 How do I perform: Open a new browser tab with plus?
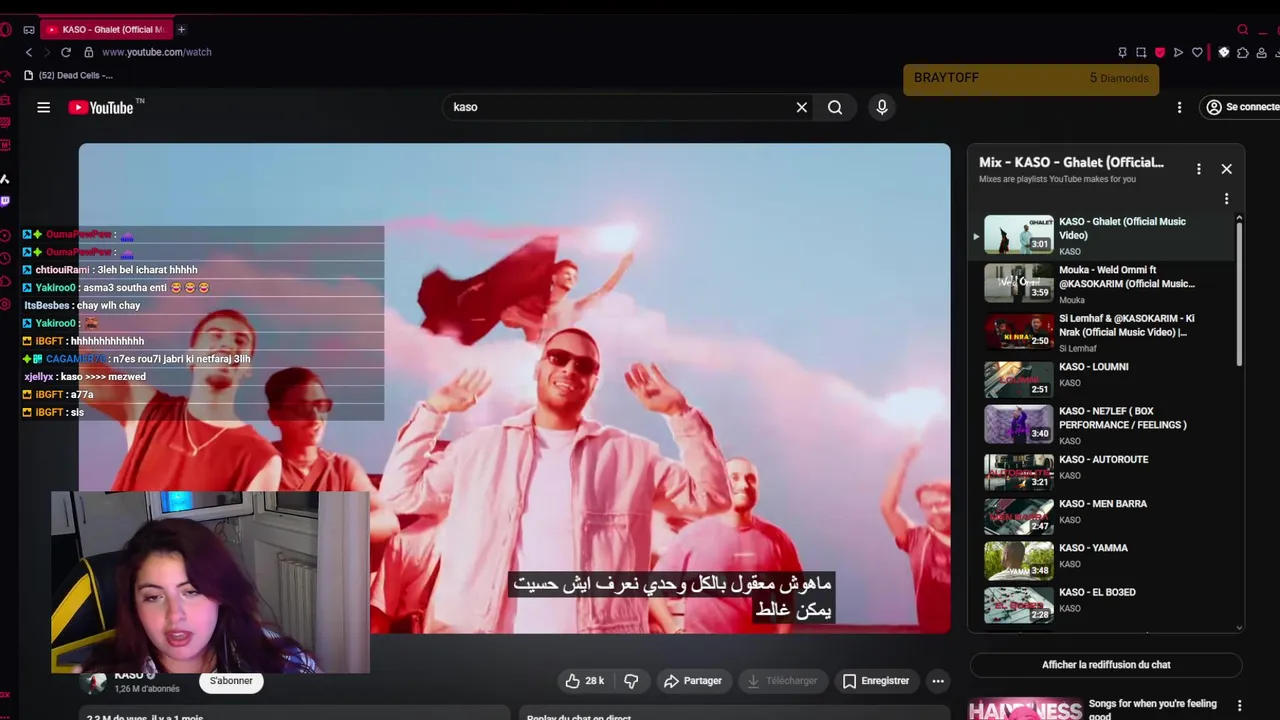181,29
